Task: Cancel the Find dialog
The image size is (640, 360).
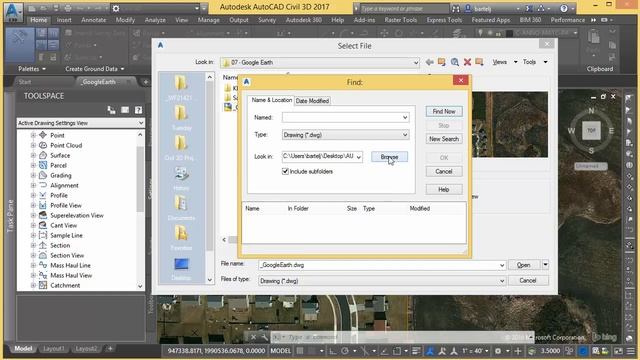Action: click(444, 171)
